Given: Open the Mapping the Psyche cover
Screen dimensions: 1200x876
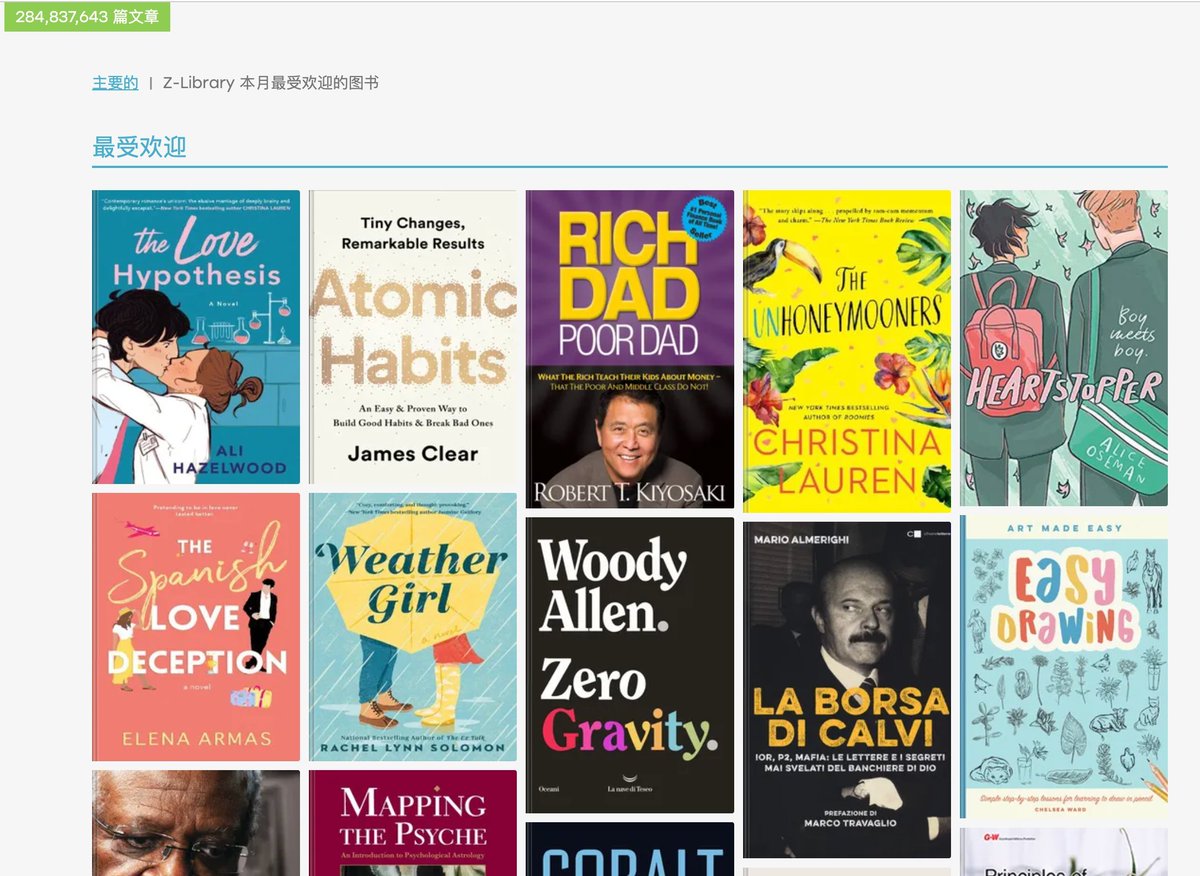Looking at the screenshot, I should tap(413, 823).
